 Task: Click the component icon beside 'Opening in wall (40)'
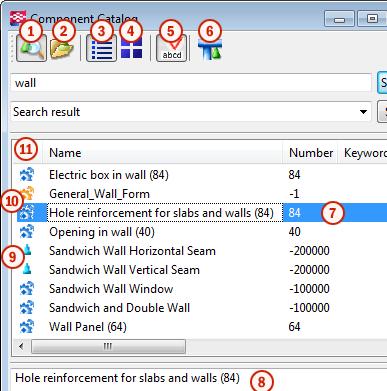27,232
